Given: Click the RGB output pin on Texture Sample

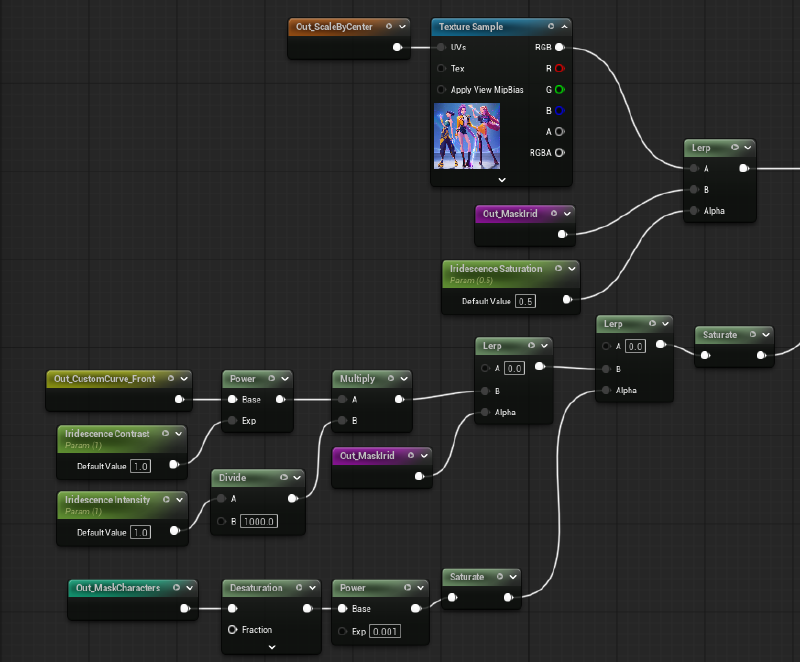Looking at the screenshot, I should tap(559, 47).
